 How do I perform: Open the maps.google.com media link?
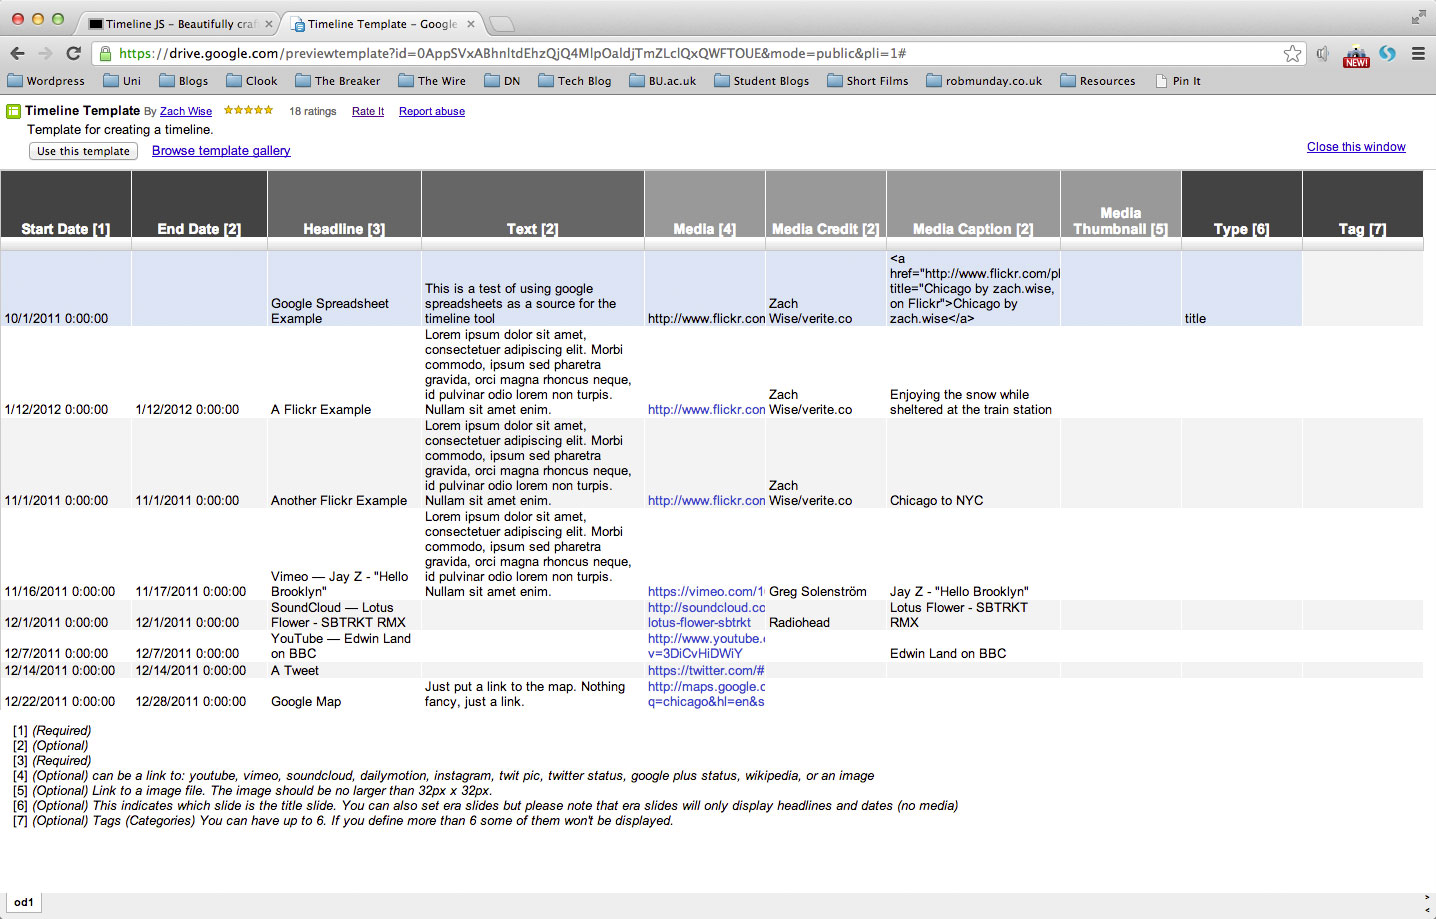706,694
